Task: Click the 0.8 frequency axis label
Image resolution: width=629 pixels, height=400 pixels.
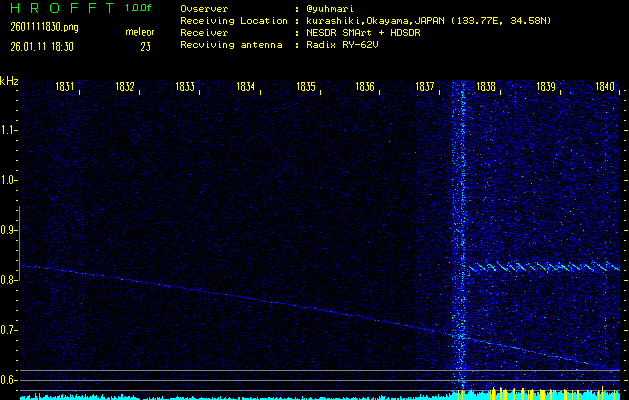Action: (x=9, y=280)
